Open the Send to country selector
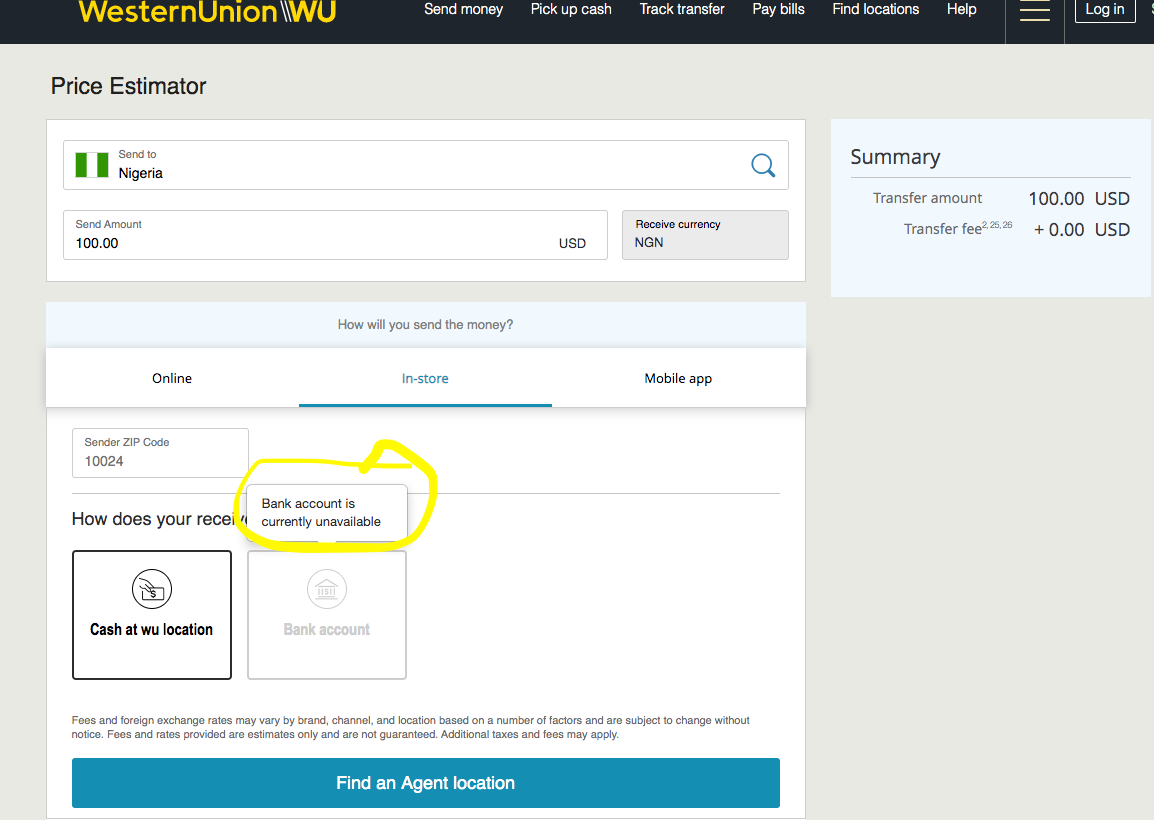1154x820 pixels. click(x=425, y=165)
